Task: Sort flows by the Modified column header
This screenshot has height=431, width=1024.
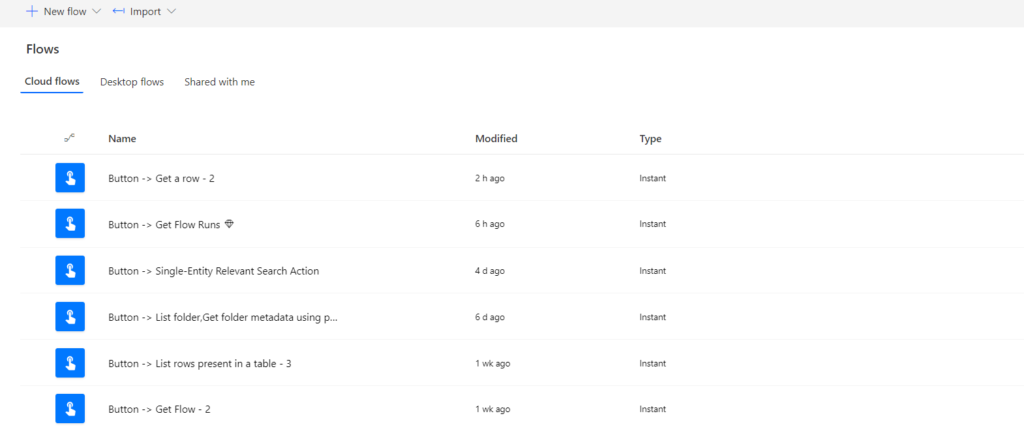Action: pos(496,138)
